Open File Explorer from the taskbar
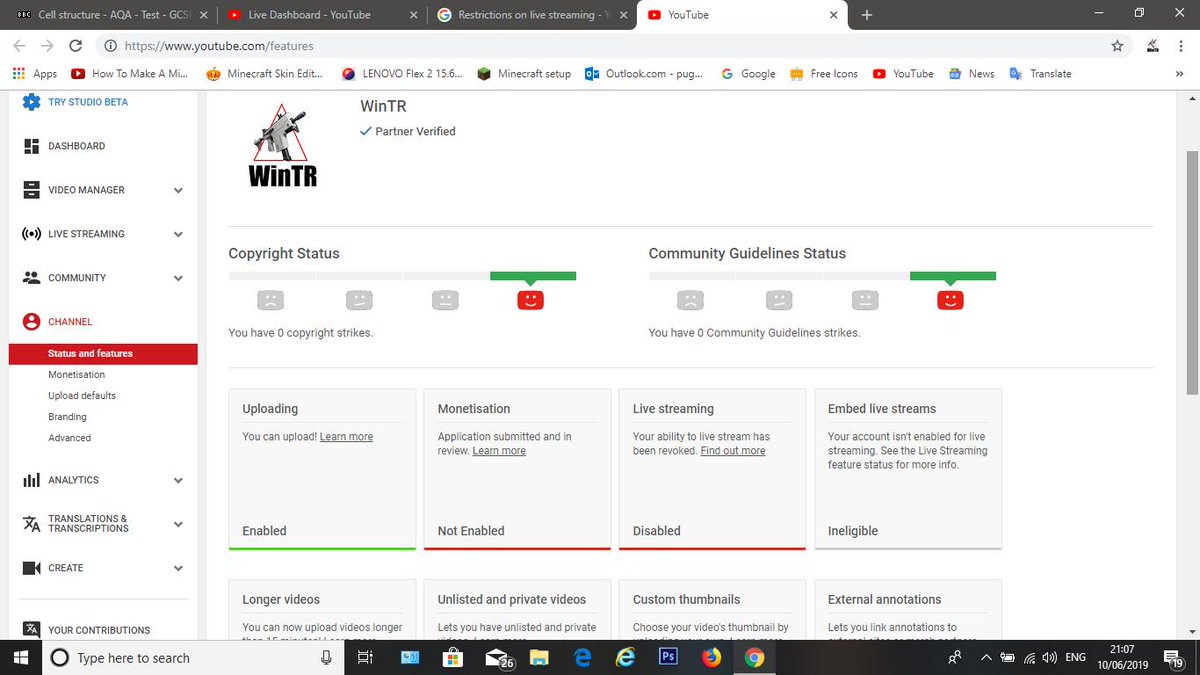 coord(540,657)
